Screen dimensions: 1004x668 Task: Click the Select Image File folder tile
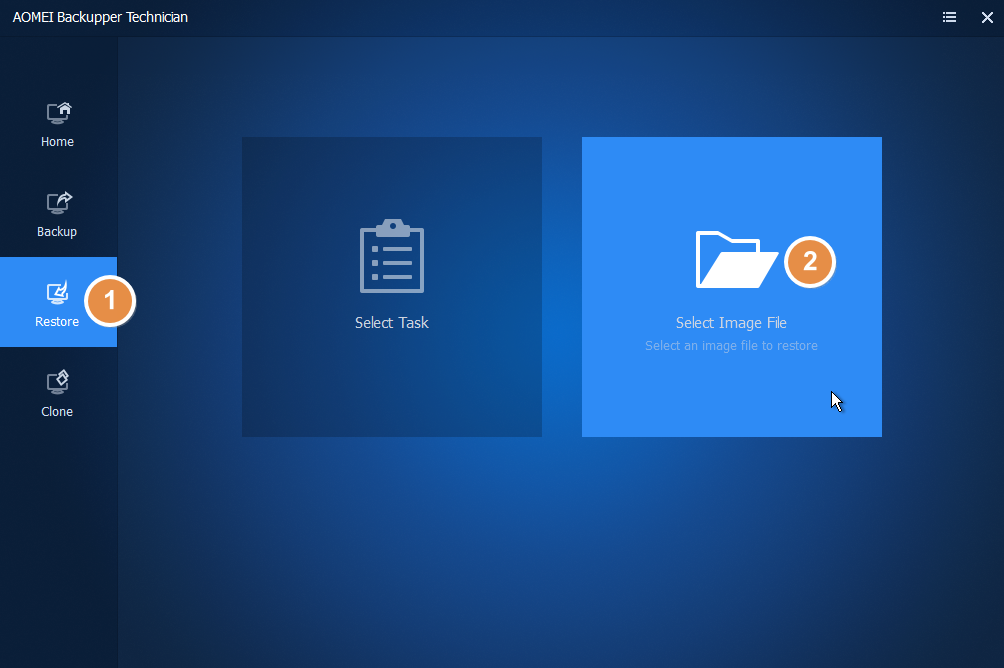[732, 287]
